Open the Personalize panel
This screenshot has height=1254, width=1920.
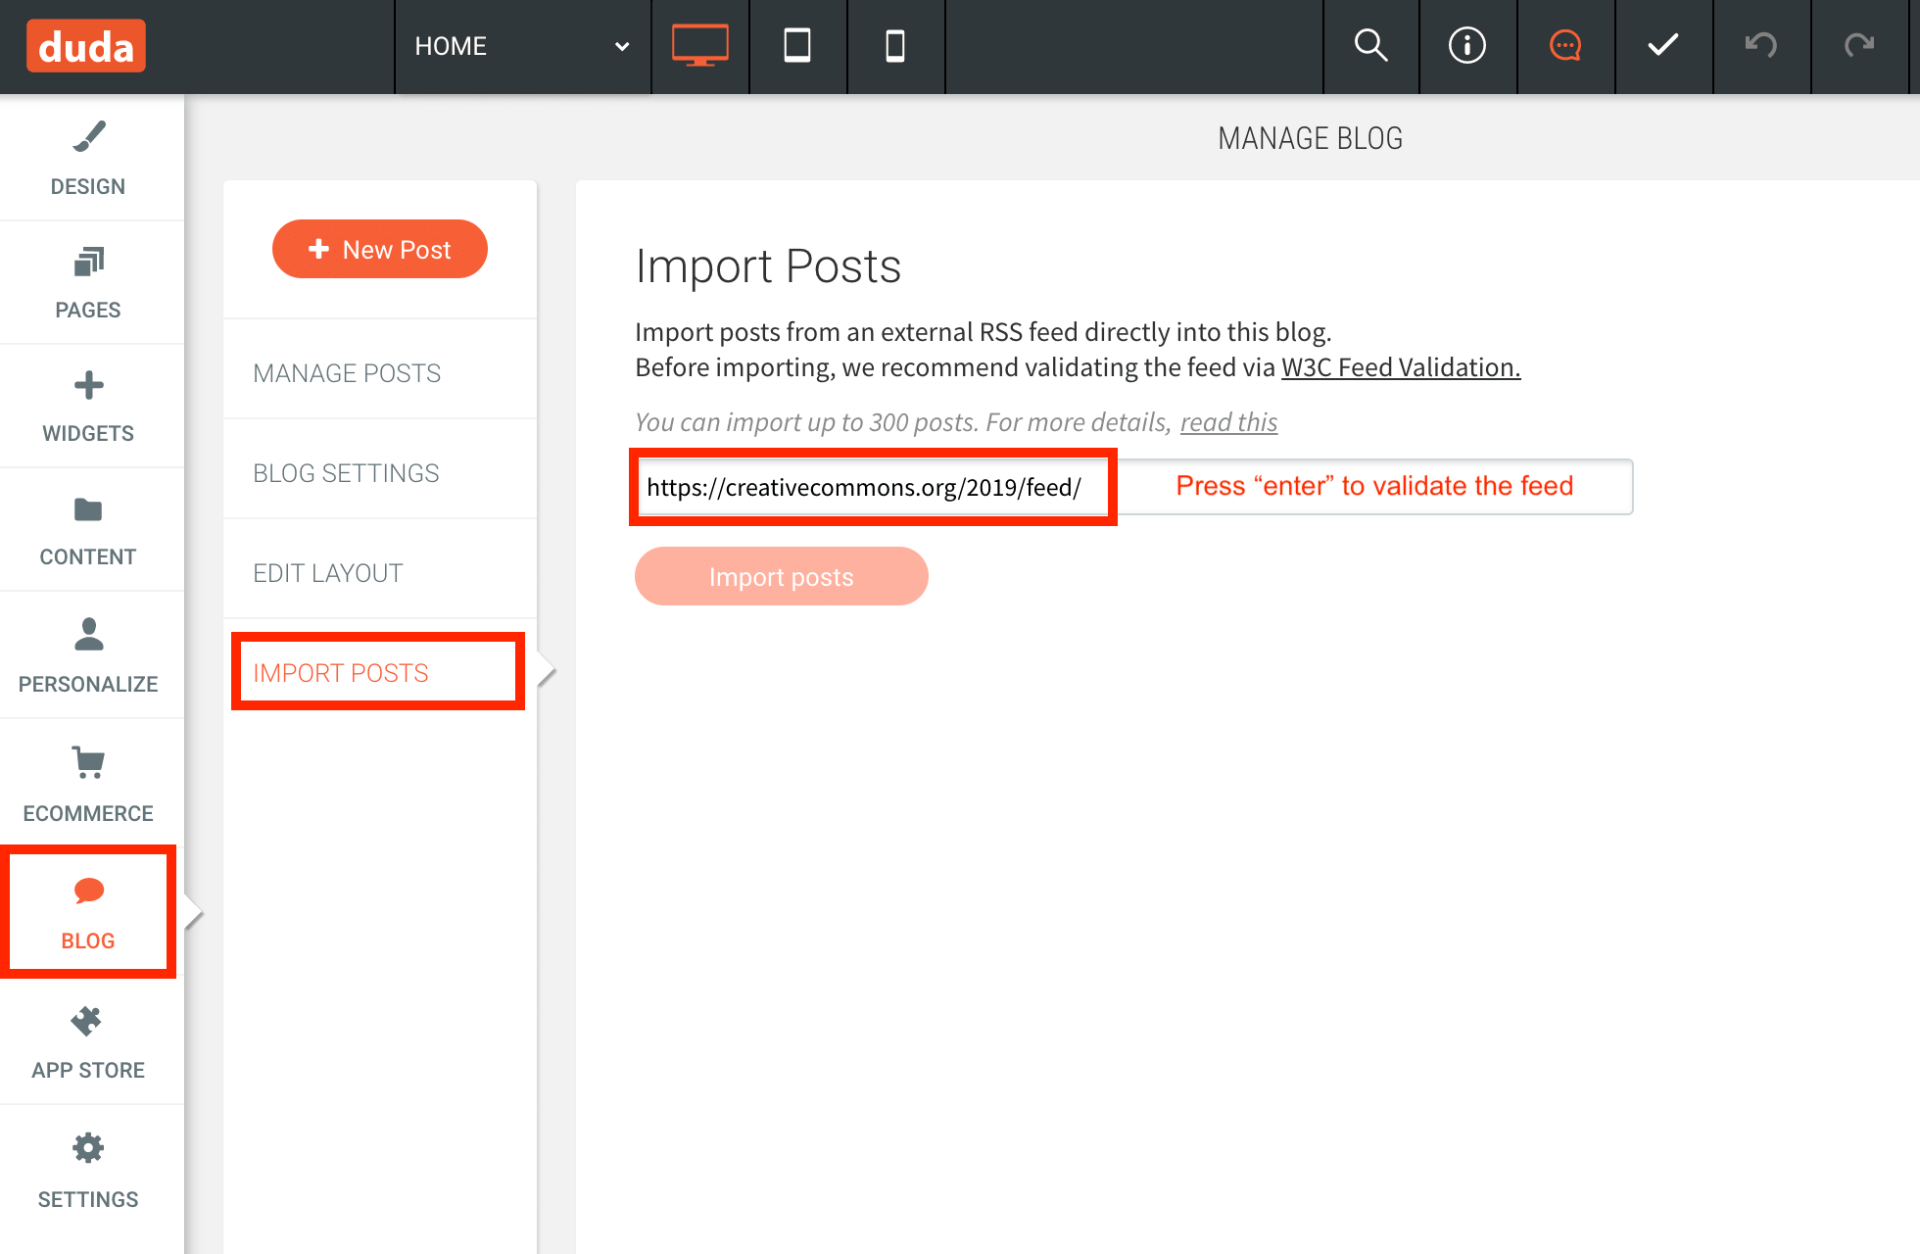pos(88,656)
